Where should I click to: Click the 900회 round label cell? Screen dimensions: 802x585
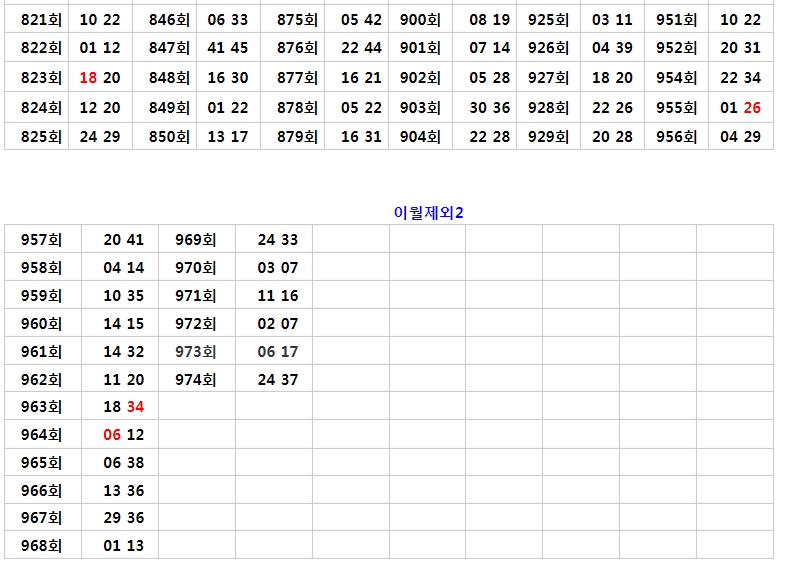click(x=420, y=20)
